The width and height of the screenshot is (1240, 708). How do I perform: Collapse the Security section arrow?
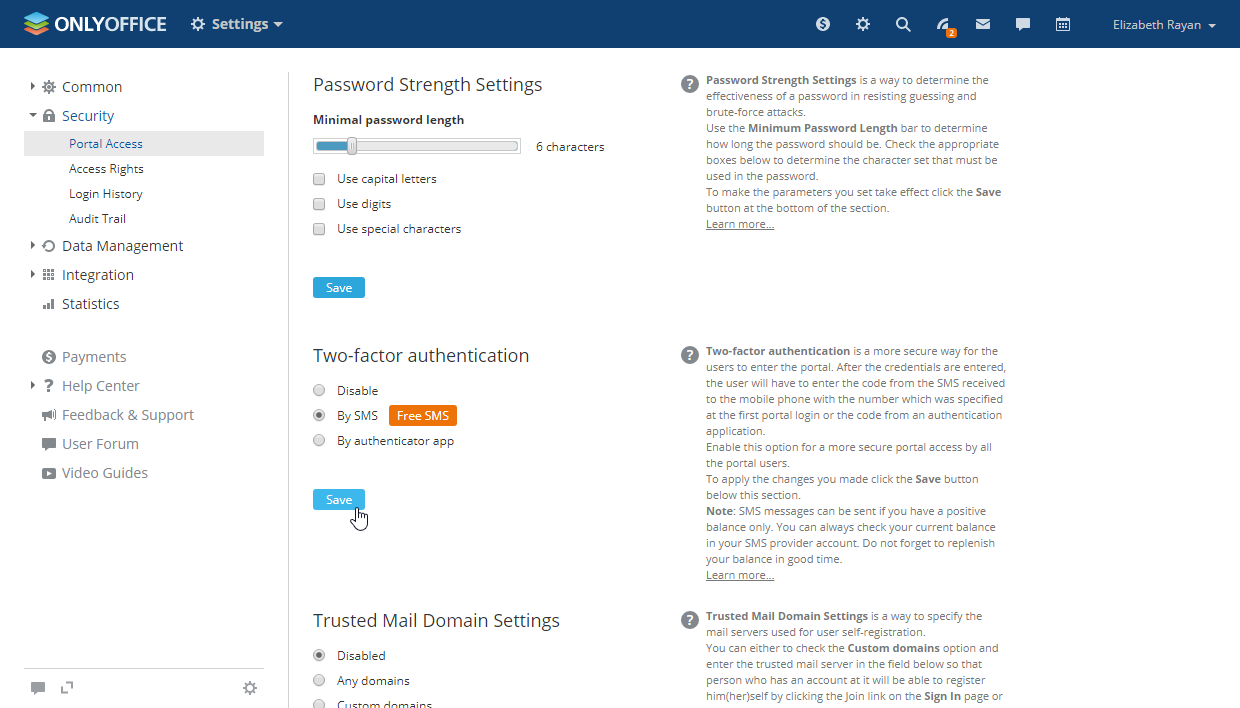(x=32, y=115)
